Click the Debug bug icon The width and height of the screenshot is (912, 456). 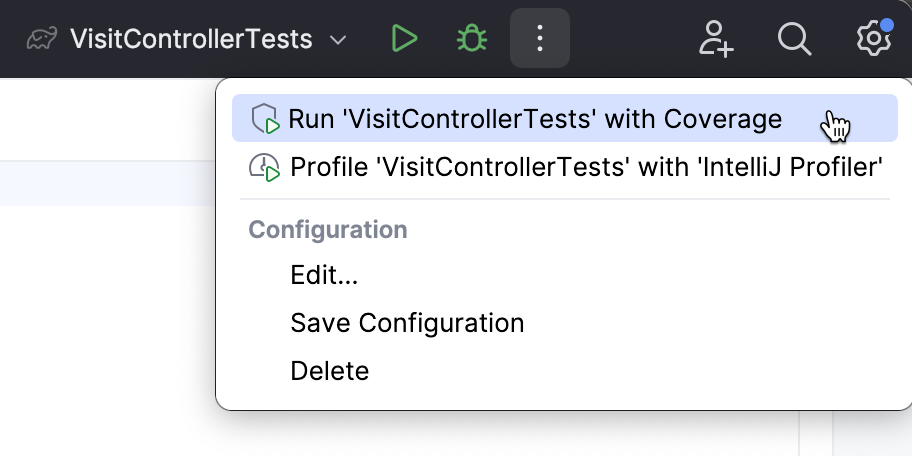(x=471, y=40)
